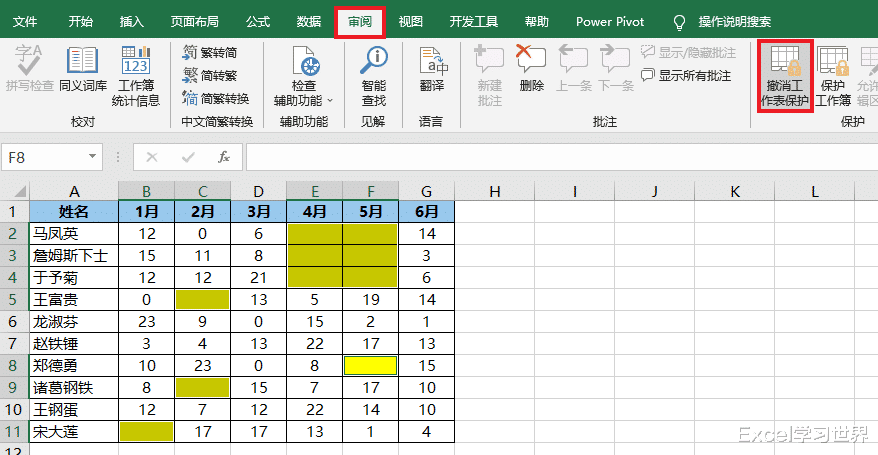Image resolution: width=878 pixels, height=455 pixels.
Task: Cancel formula entry with X button
Action: point(152,157)
